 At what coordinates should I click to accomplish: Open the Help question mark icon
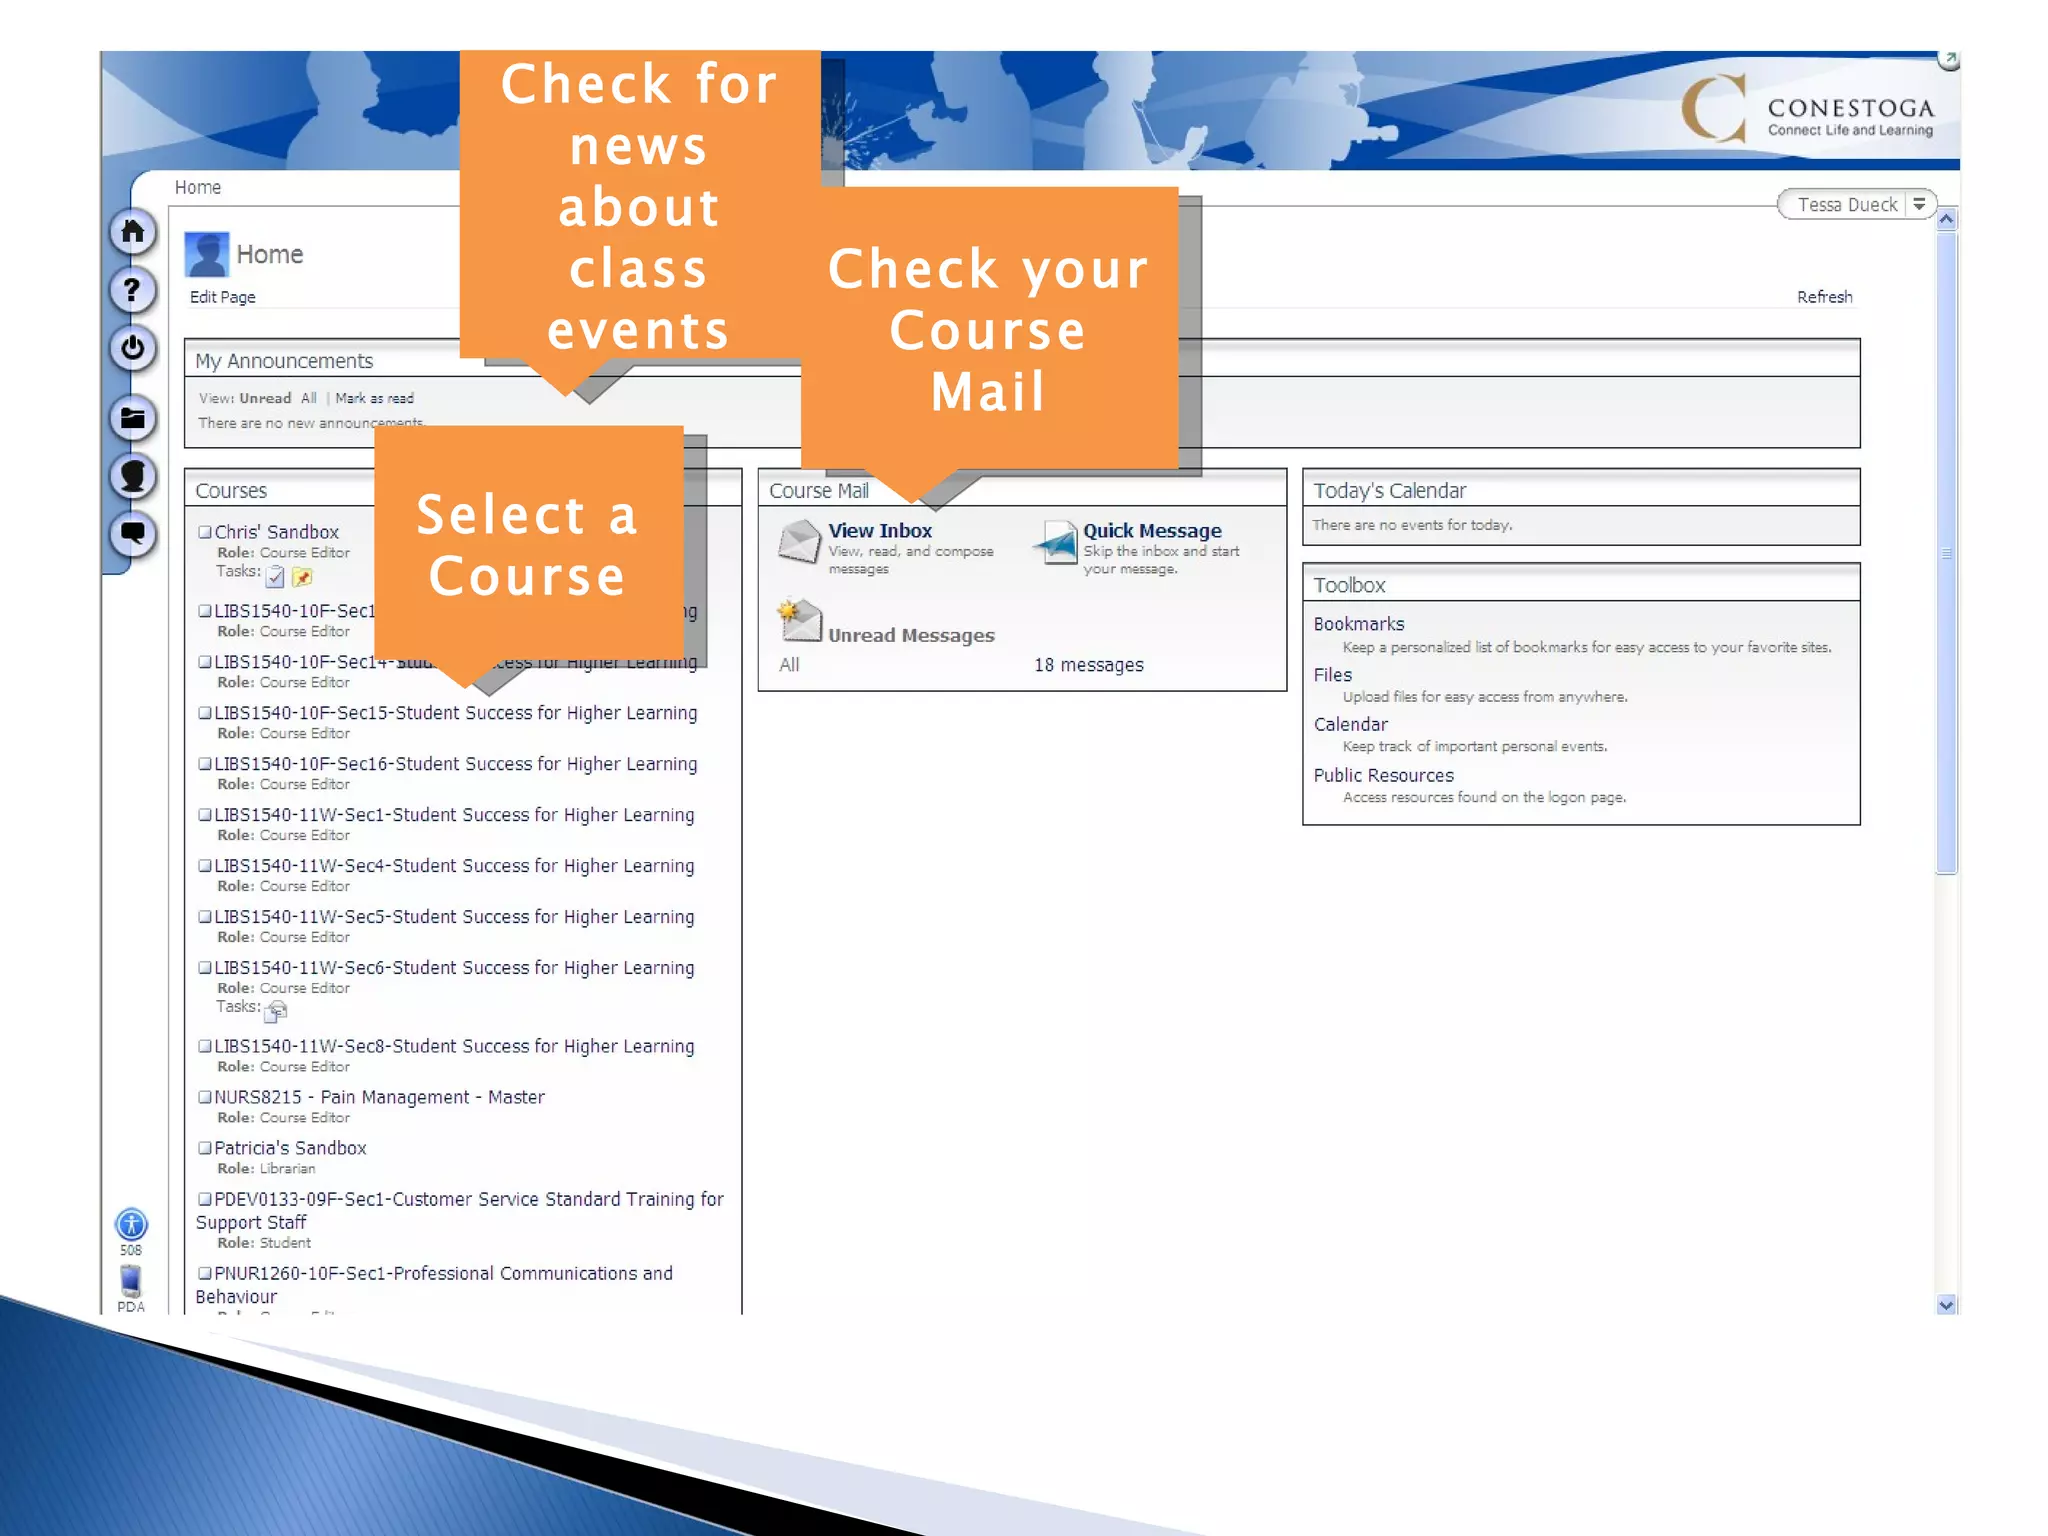coord(132,290)
